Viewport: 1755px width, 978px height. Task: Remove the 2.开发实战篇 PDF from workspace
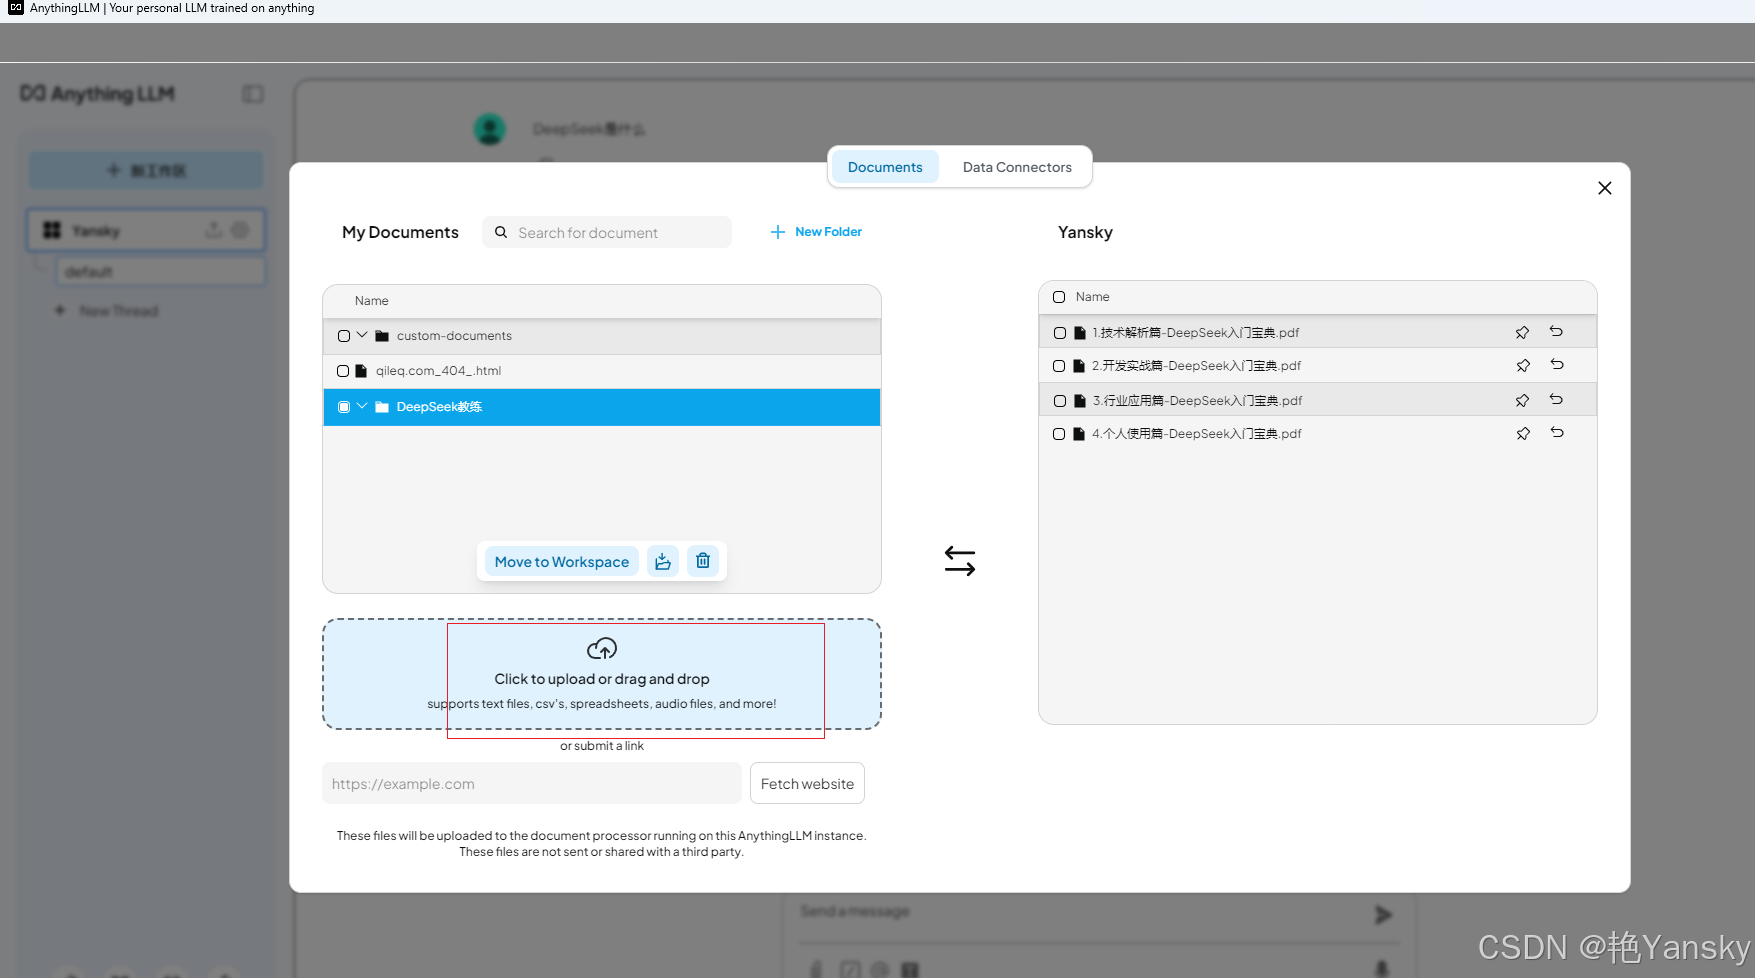coord(1557,364)
